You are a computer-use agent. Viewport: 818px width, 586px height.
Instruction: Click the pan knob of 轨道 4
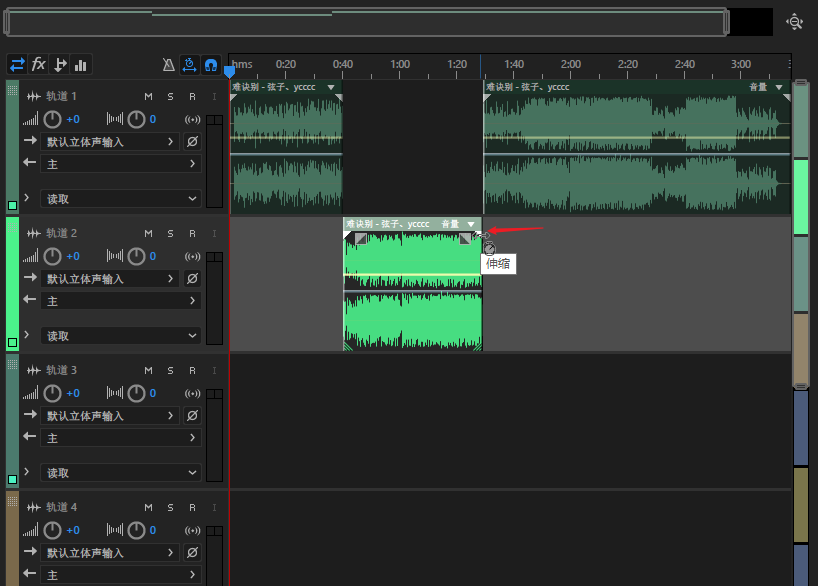coord(136,530)
